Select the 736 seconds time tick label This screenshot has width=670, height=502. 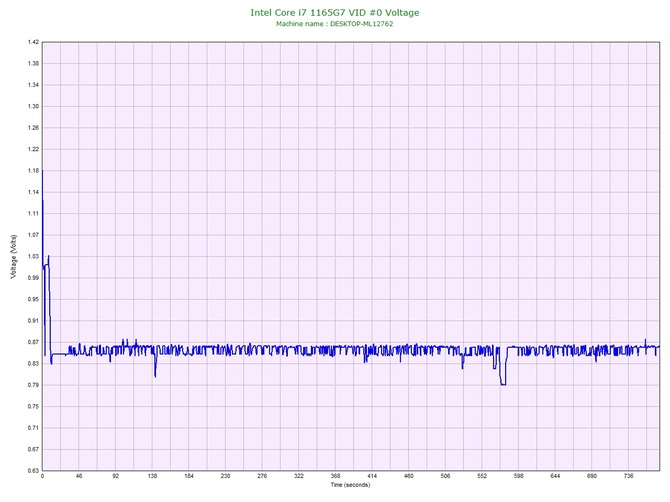[629, 476]
